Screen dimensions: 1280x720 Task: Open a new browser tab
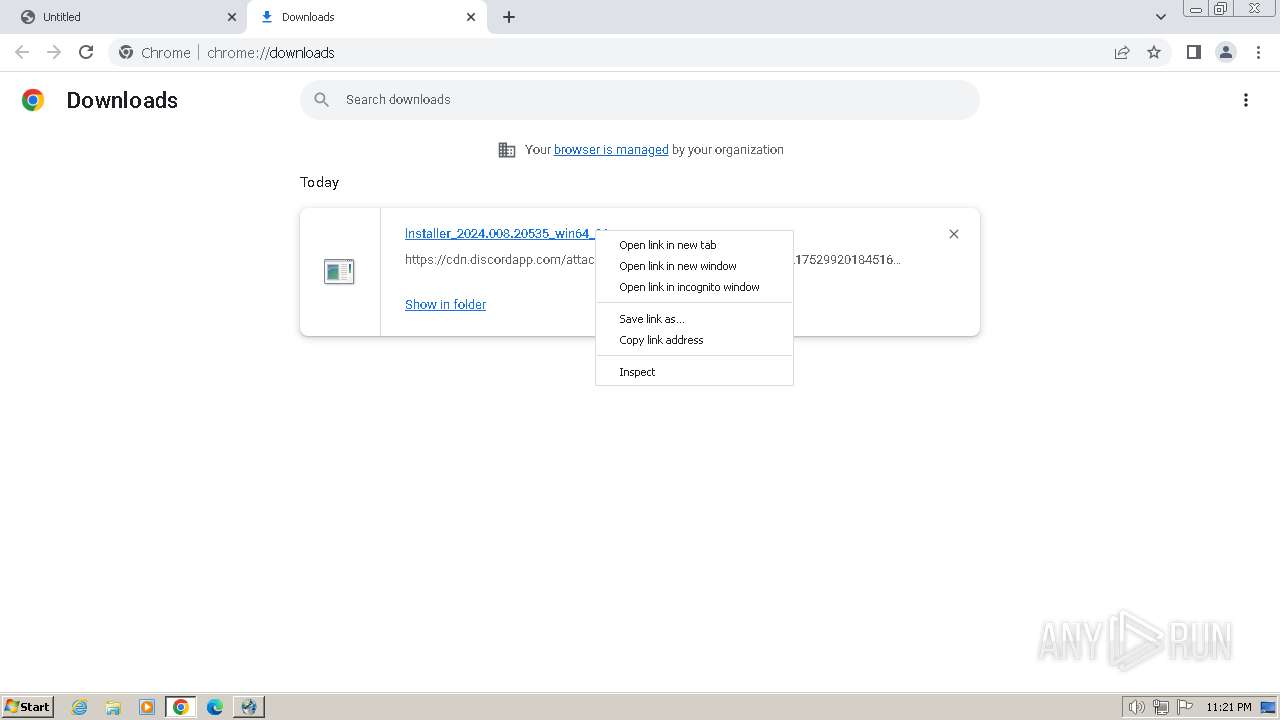tap(509, 17)
